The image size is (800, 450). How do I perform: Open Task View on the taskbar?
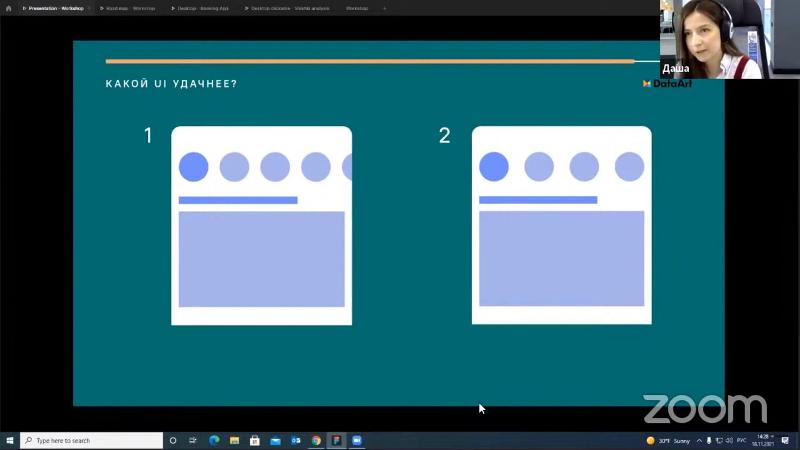pyautogui.click(x=193, y=440)
